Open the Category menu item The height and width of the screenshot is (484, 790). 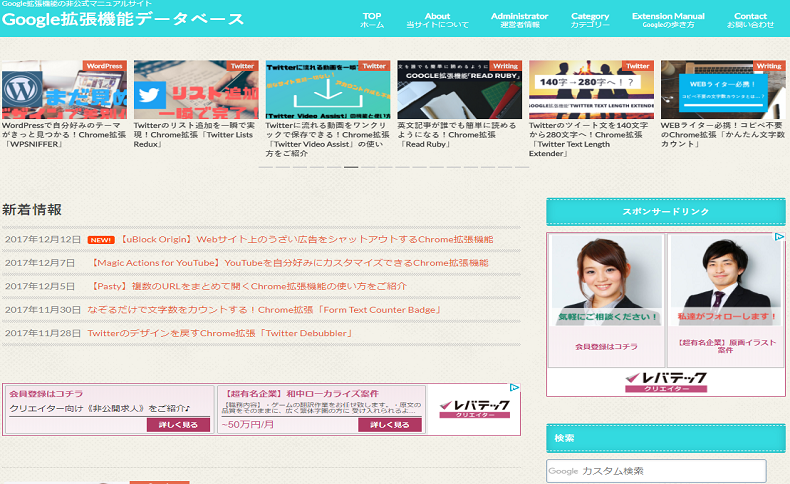coord(590,20)
